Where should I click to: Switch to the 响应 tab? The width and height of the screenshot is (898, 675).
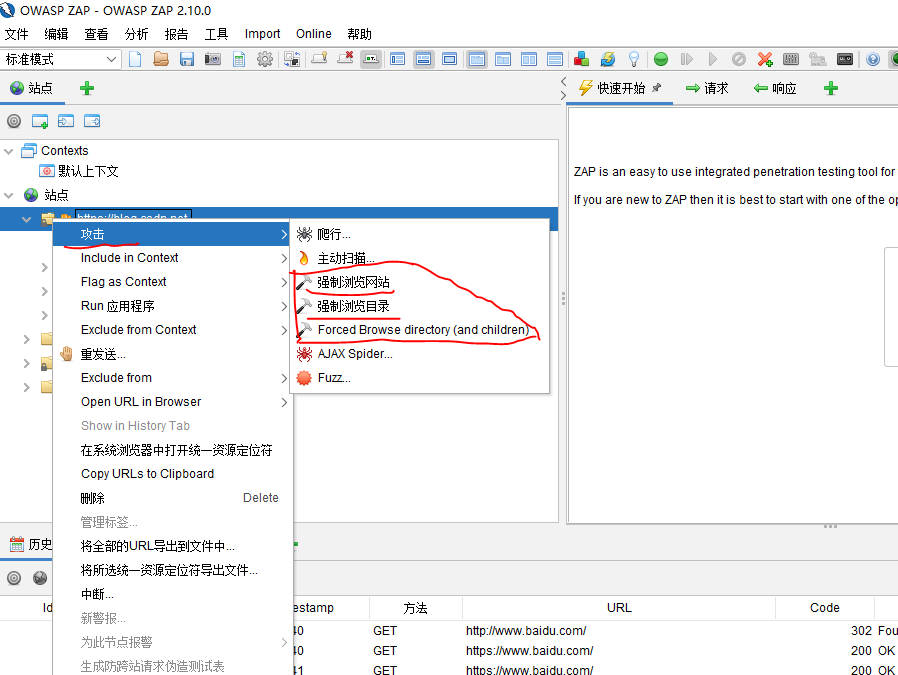point(775,88)
